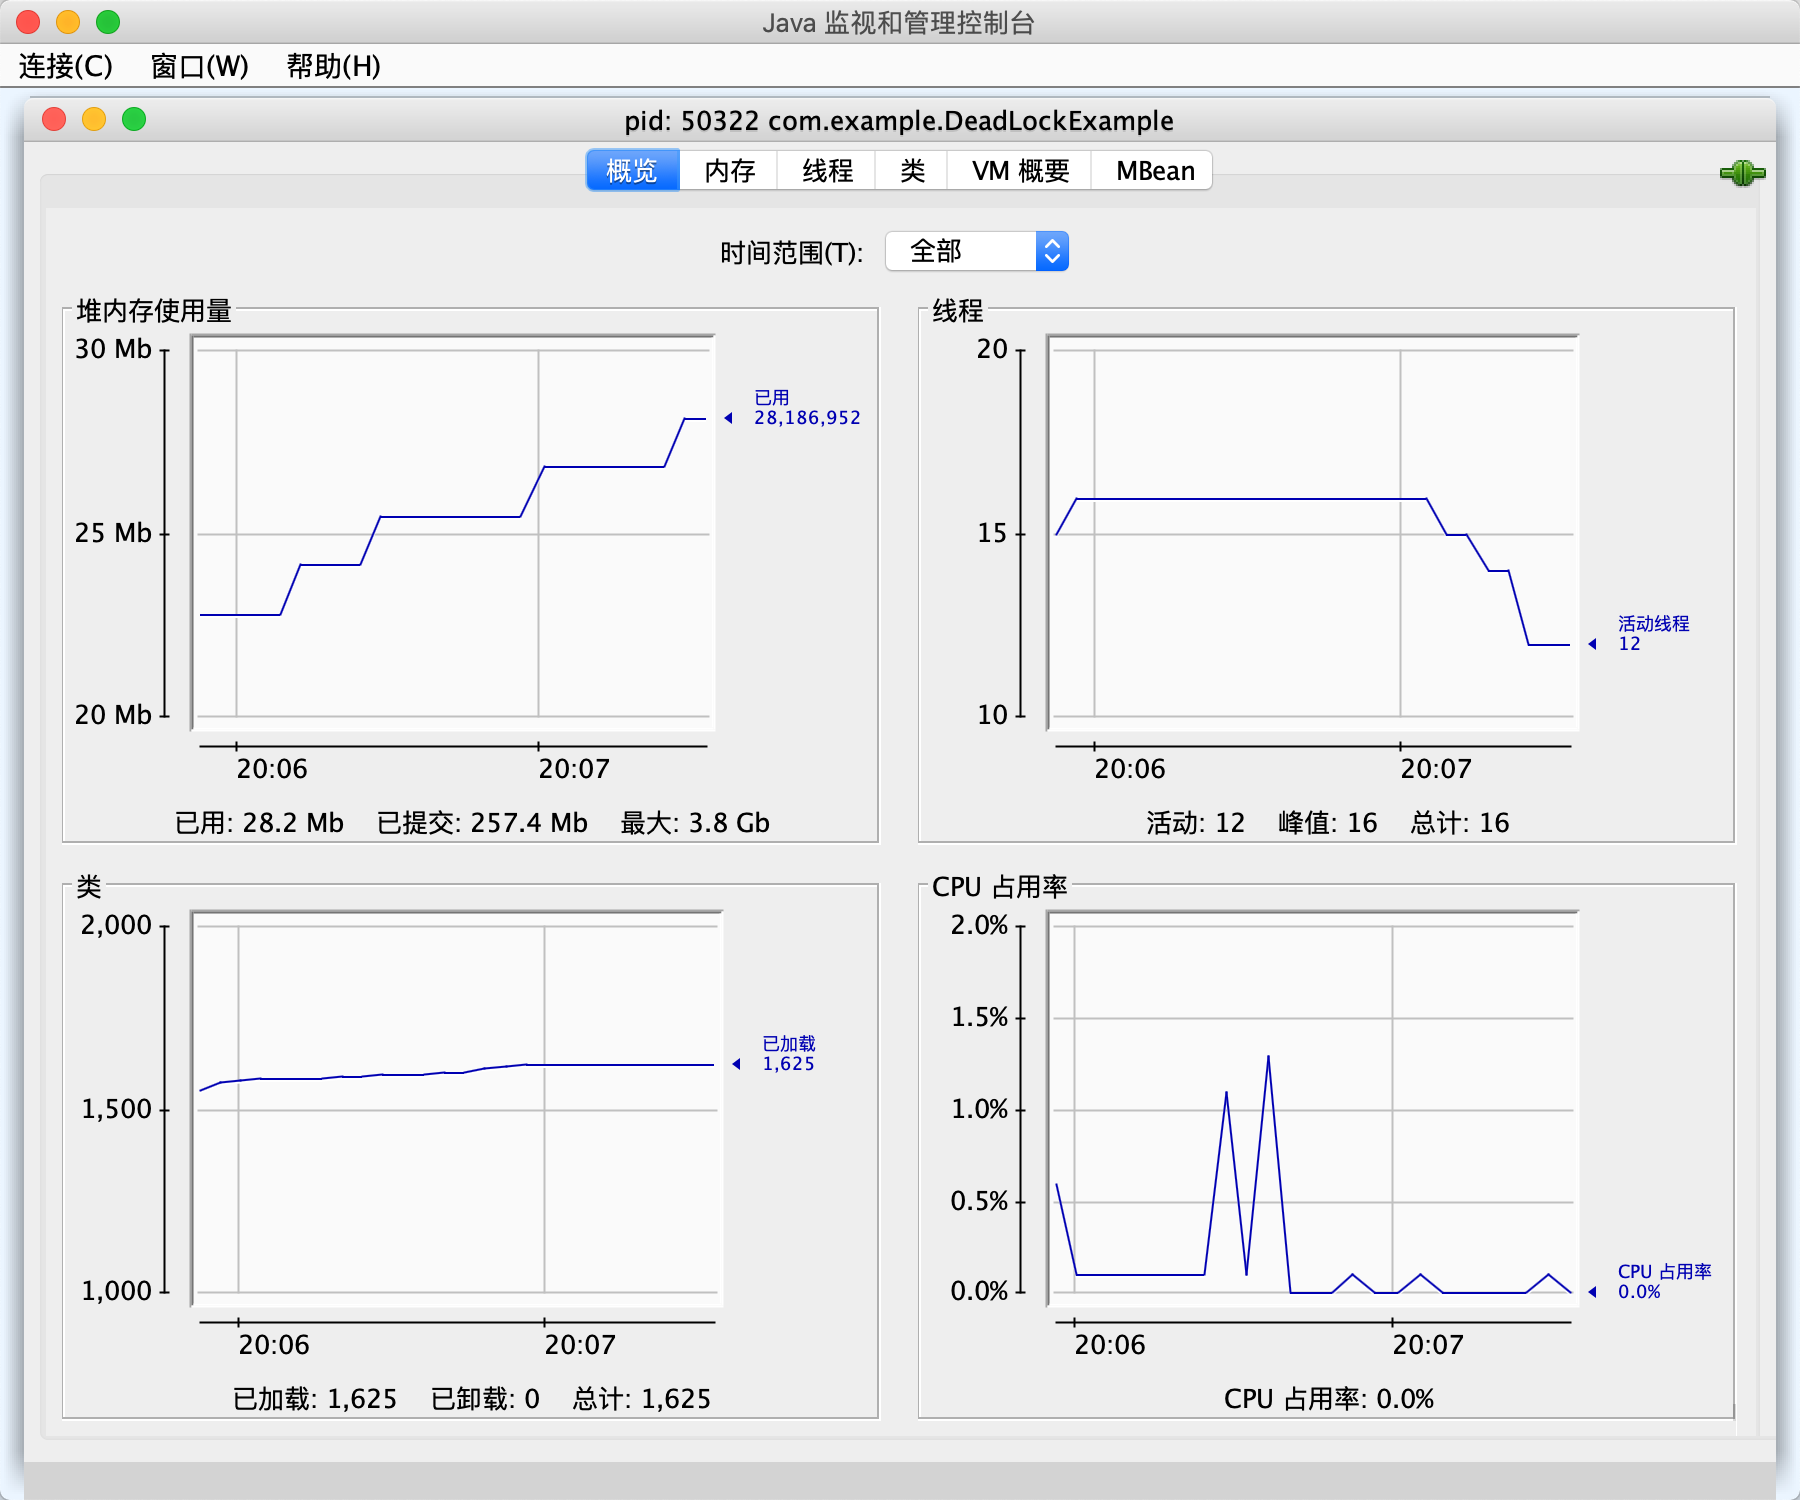Open the 时间范围 dropdown showing 全部
The image size is (1800, 1500).
977,251
